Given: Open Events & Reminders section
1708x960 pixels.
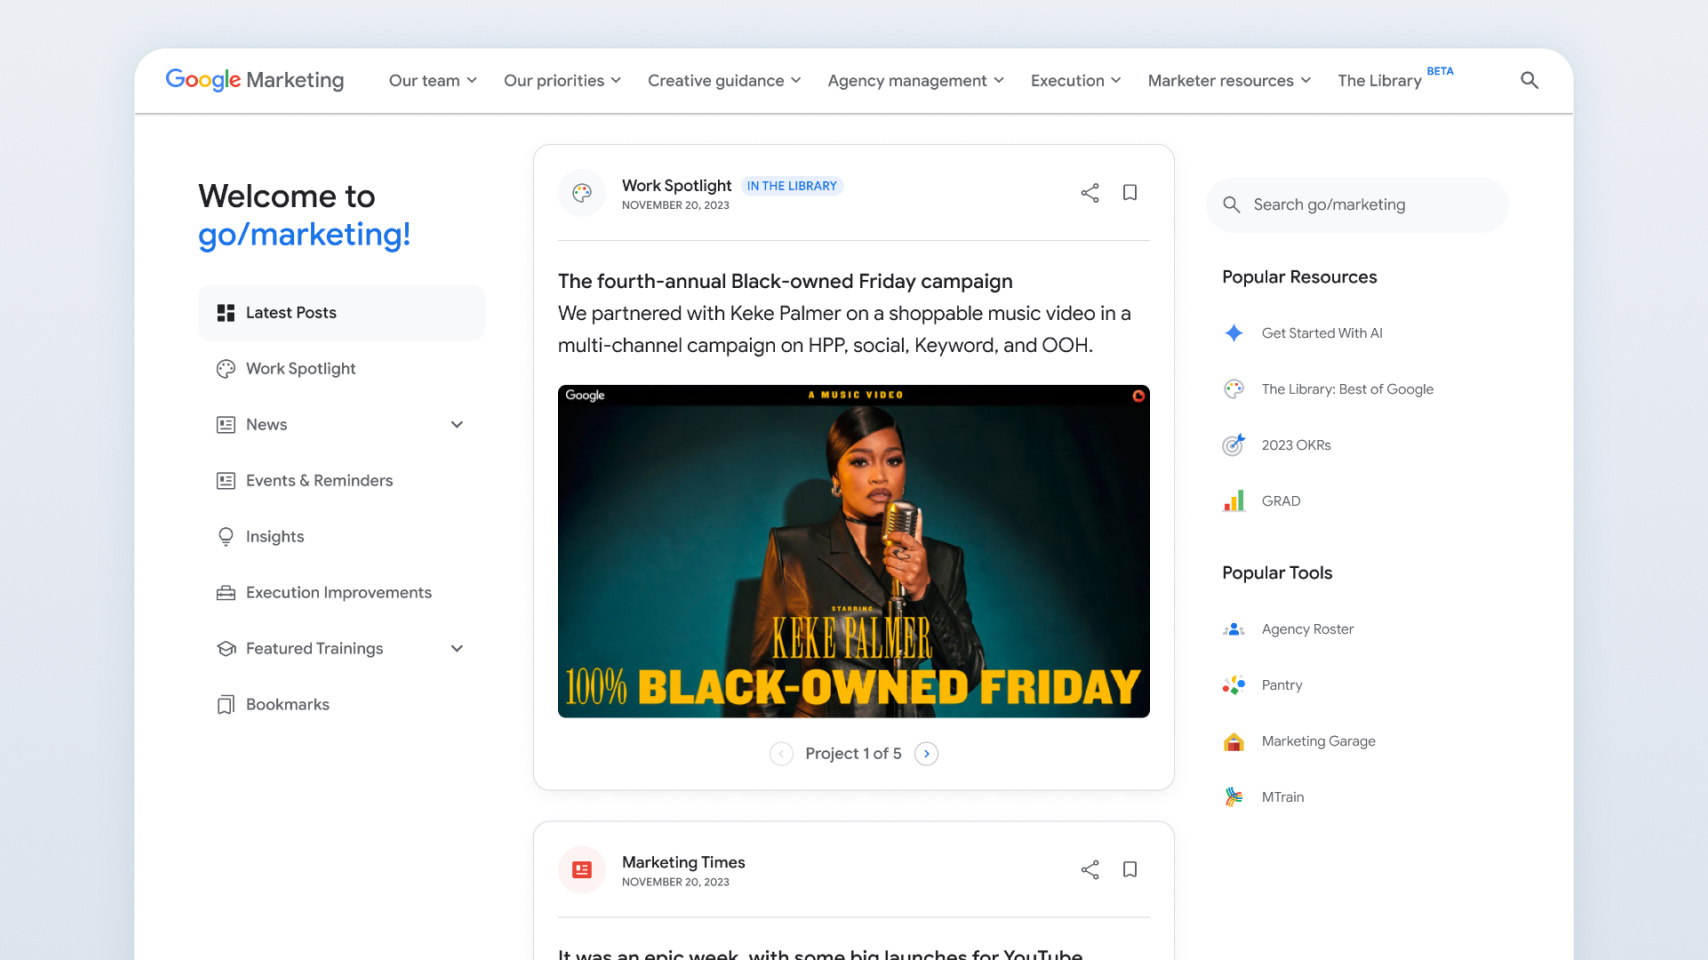Looking at the screenshot, I should pyautogui.click(x=342, y=481).
